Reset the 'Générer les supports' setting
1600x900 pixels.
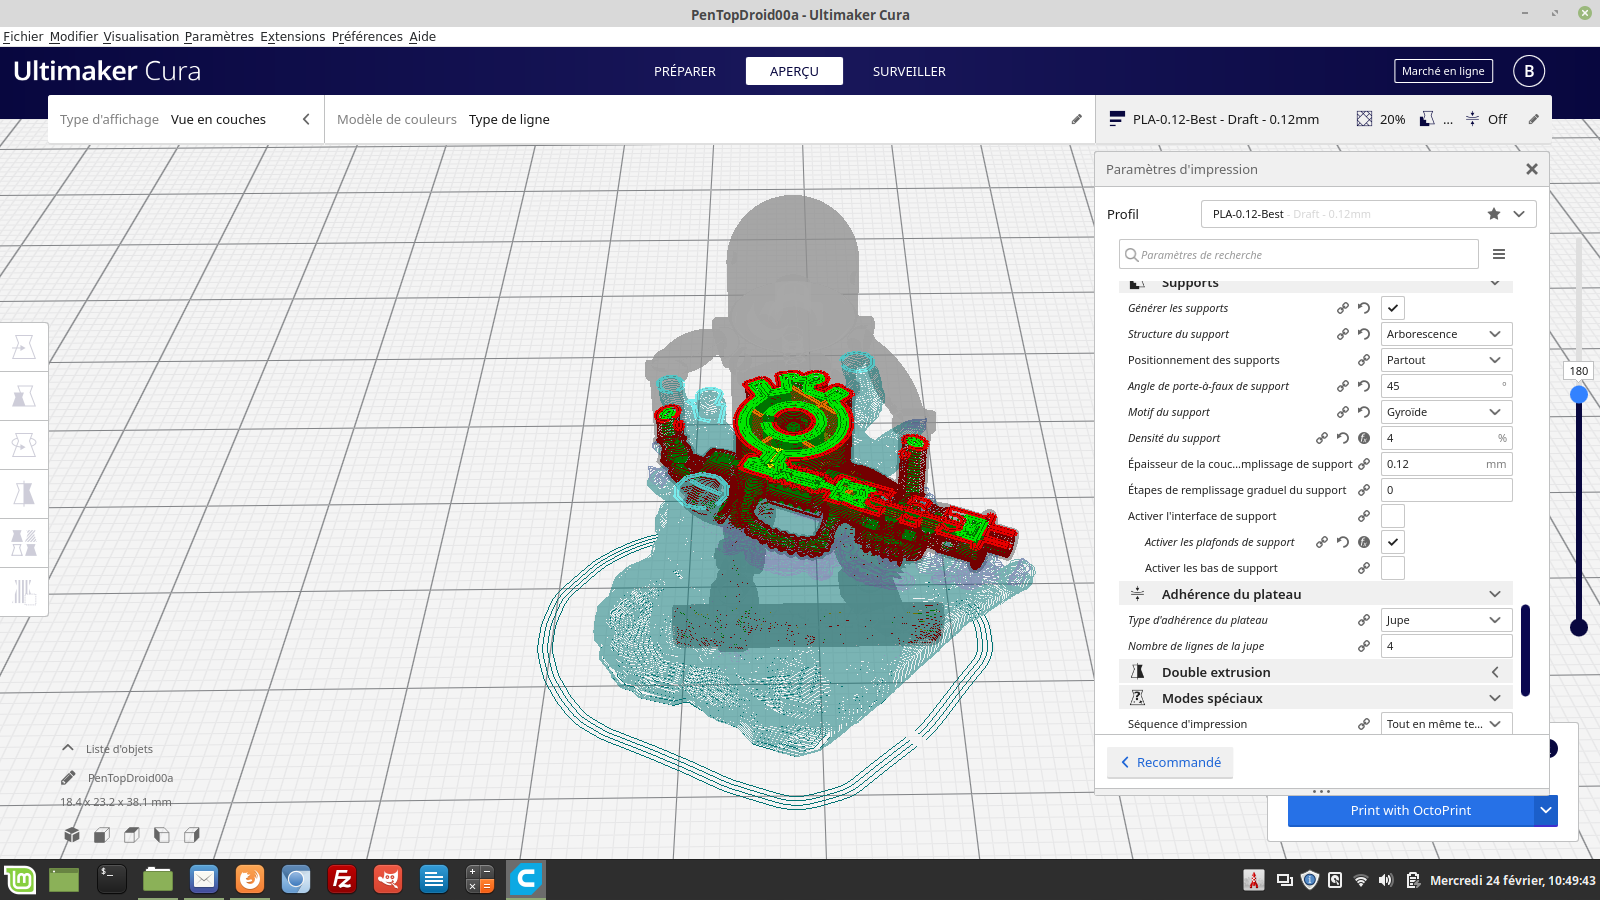(1364, 308)
